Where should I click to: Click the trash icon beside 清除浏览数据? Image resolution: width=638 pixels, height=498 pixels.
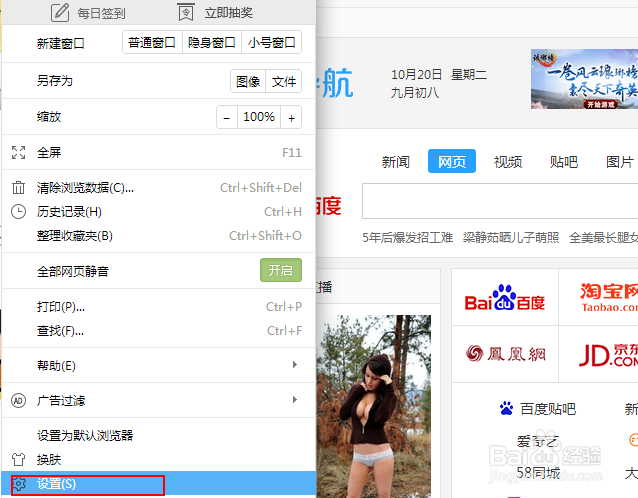[x=18, y=188]
